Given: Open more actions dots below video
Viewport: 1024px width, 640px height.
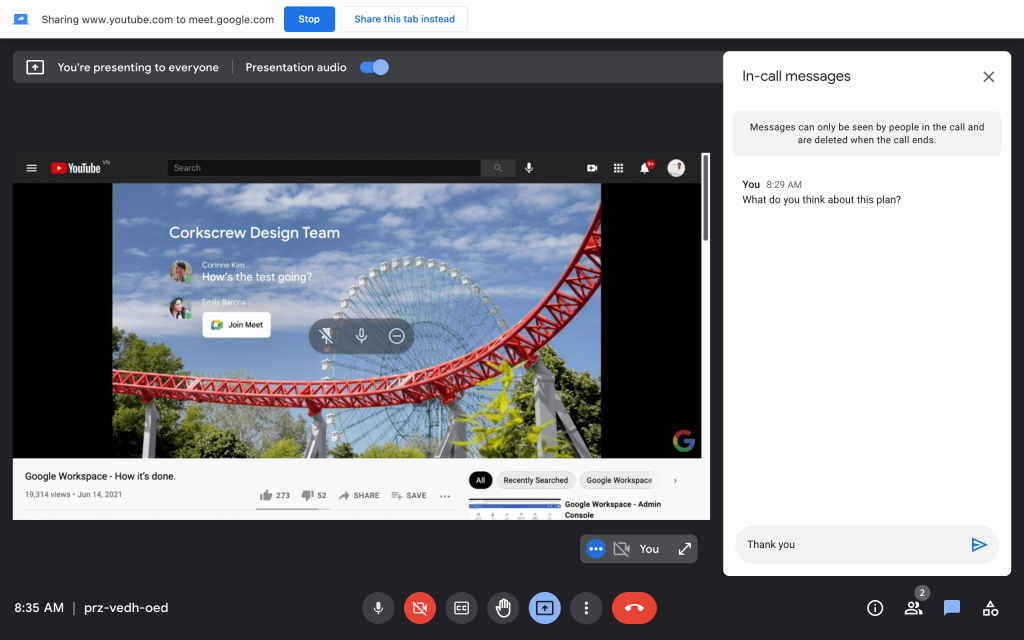Looking at the screenshot, I should 445,496.
